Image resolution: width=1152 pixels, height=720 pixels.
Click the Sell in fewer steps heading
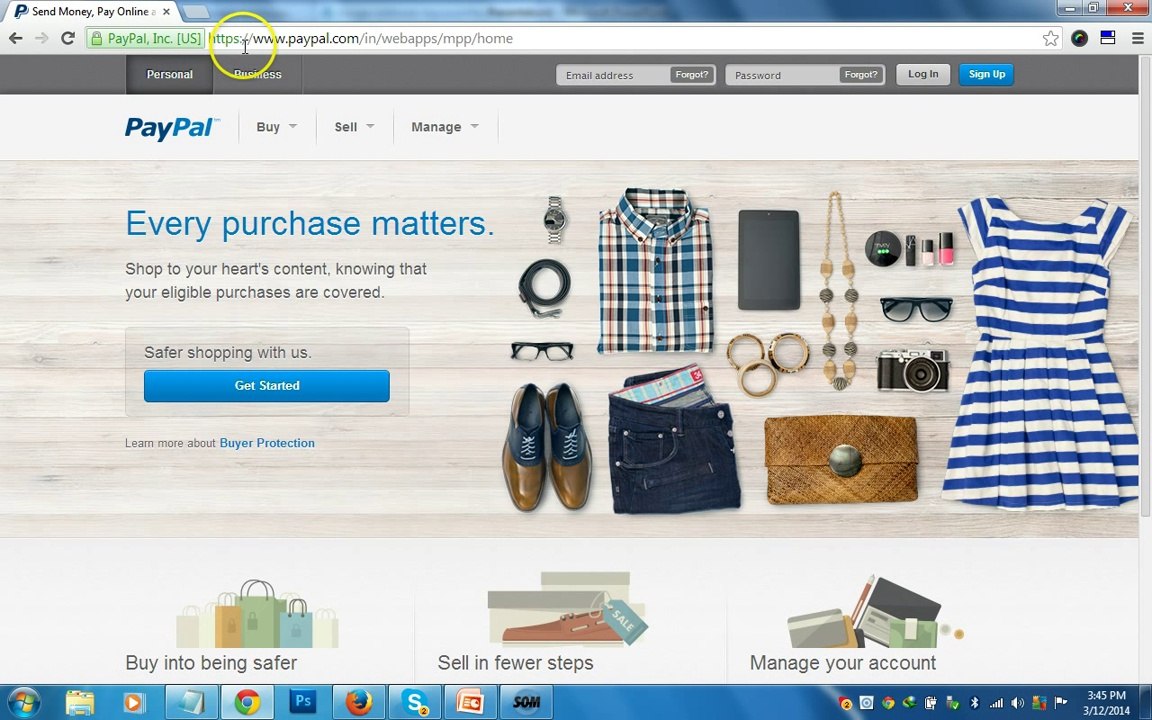(515, 663)
